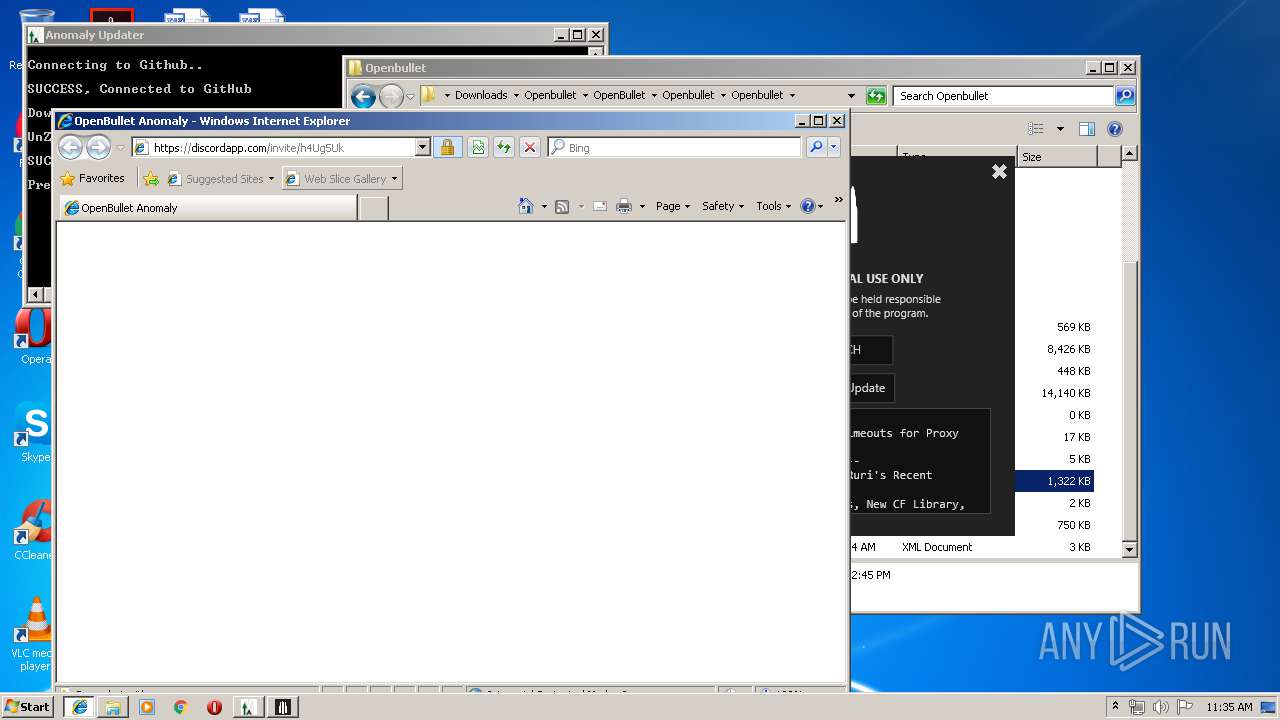Click the security lock icon in IE
Viewport: 1280px width, 720px height.
[x=447, y=147]
